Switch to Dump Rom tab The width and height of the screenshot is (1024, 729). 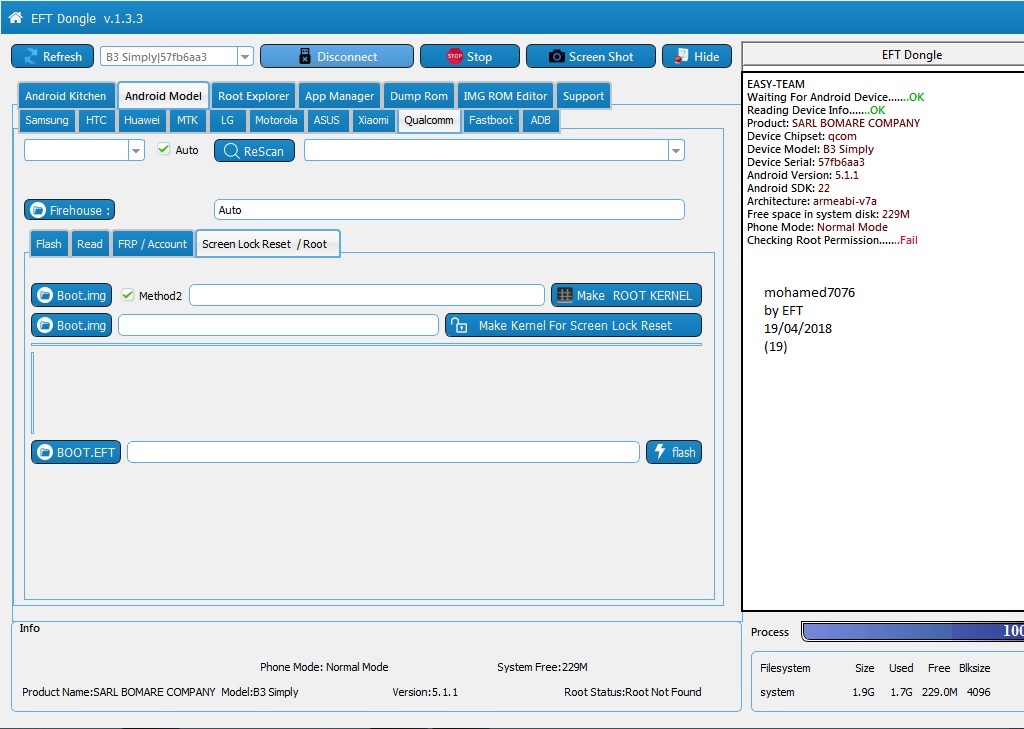[419, 96]
